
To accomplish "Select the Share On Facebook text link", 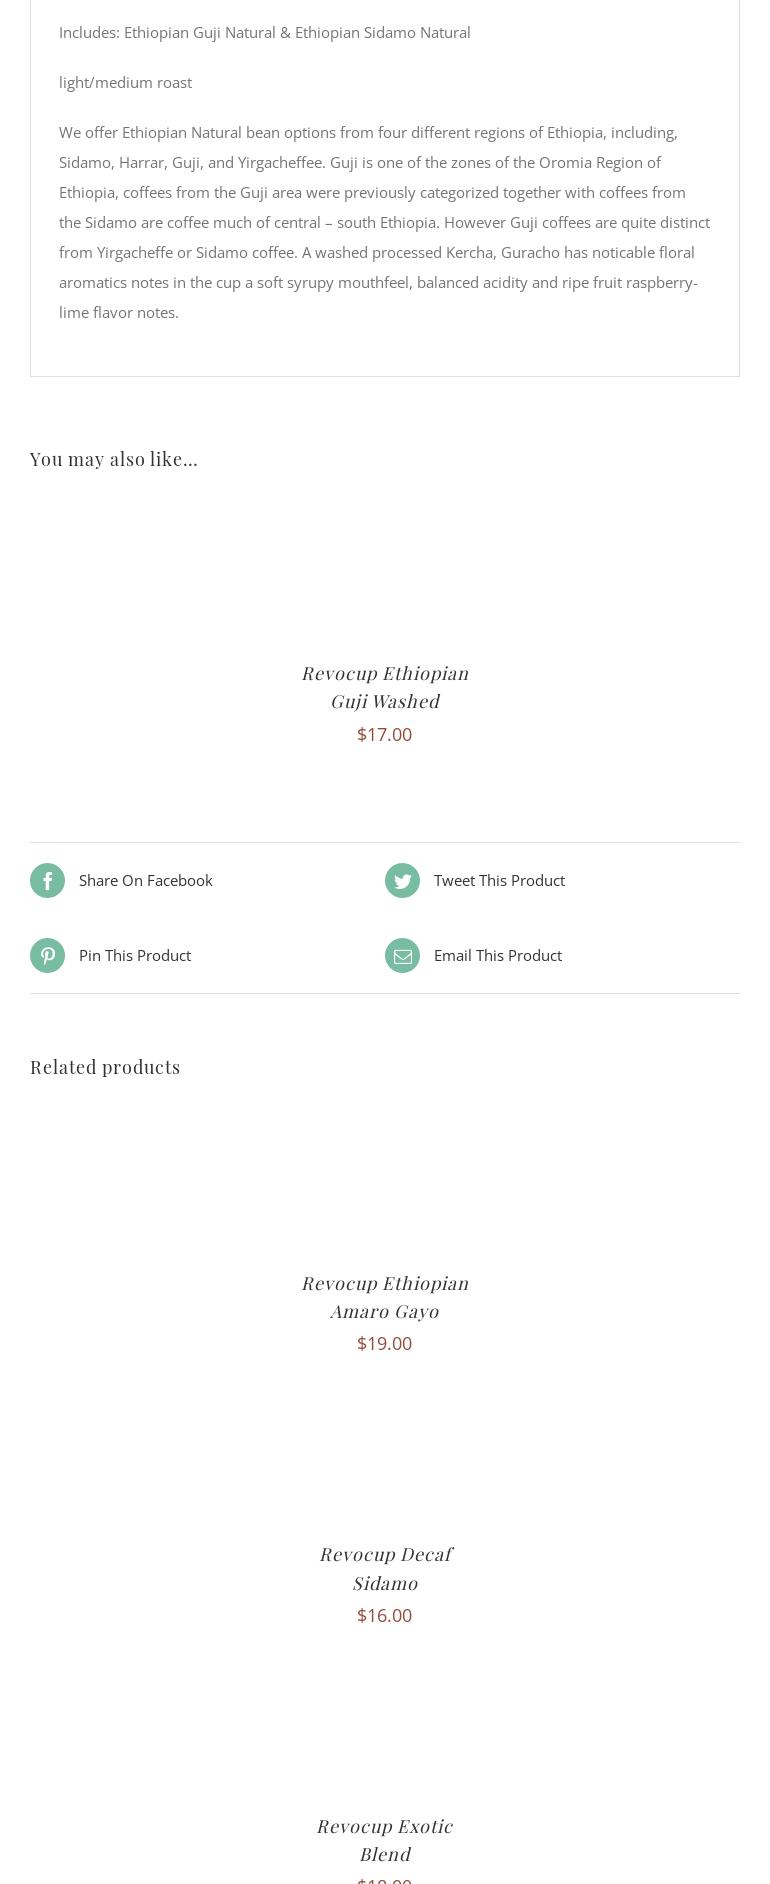I will click(146, 881).
